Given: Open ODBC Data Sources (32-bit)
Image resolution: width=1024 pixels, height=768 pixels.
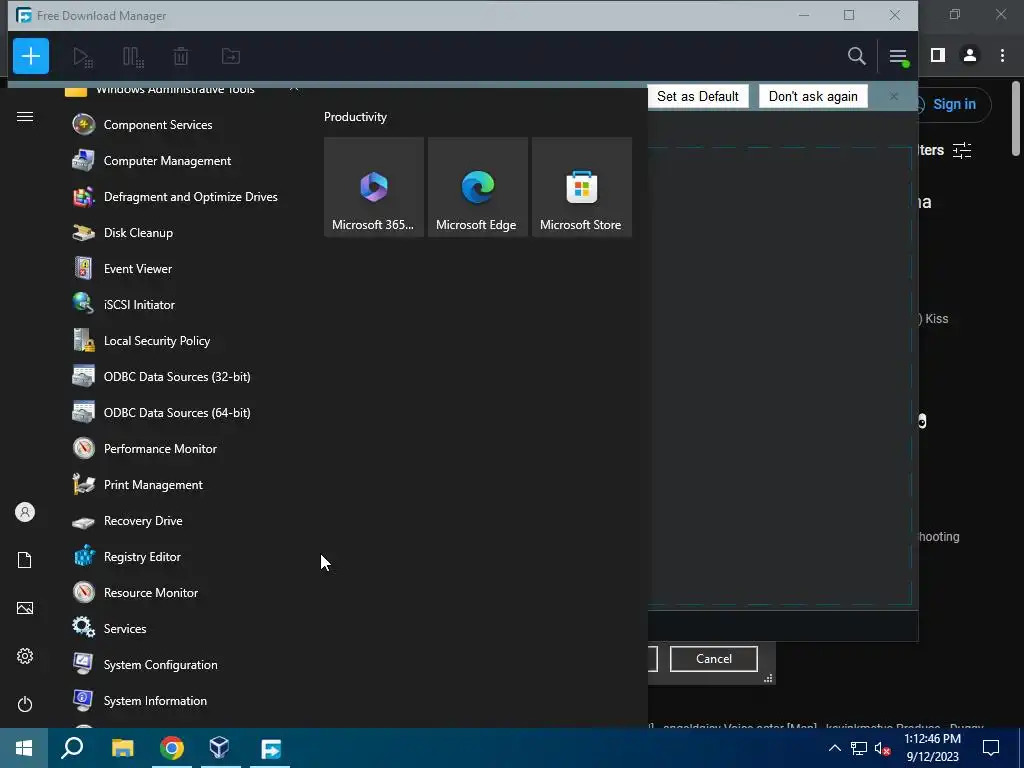Looking at the screenshot, I should pyautogui.click(x=184, y=376).
